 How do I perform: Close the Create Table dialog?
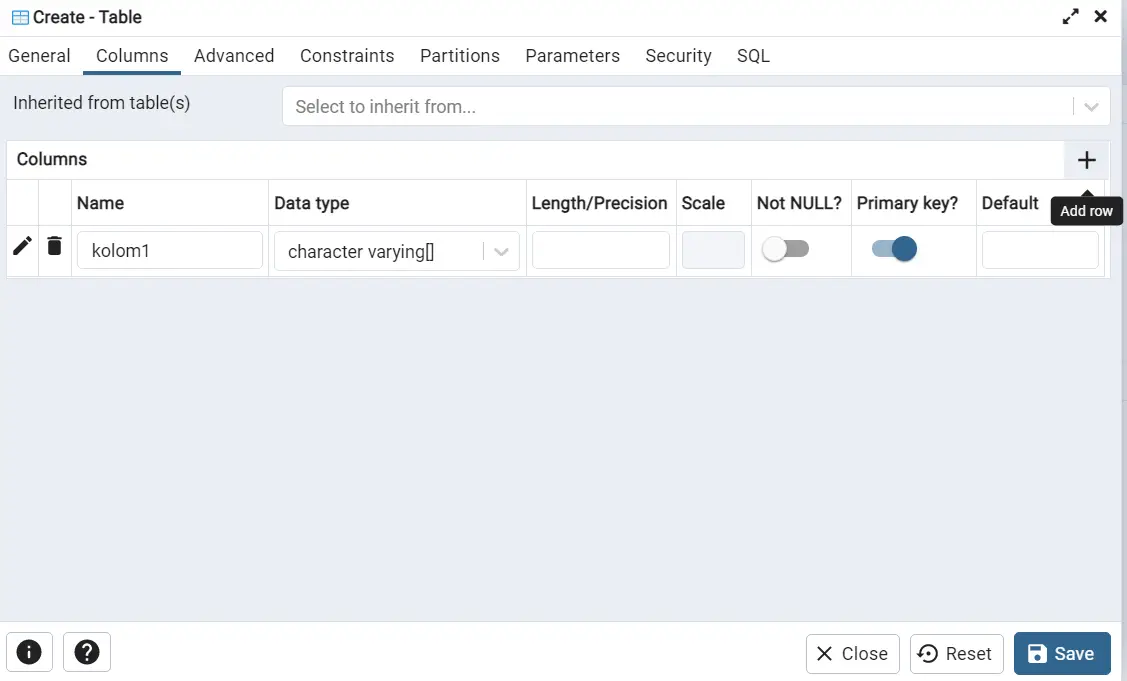point(852,653)
